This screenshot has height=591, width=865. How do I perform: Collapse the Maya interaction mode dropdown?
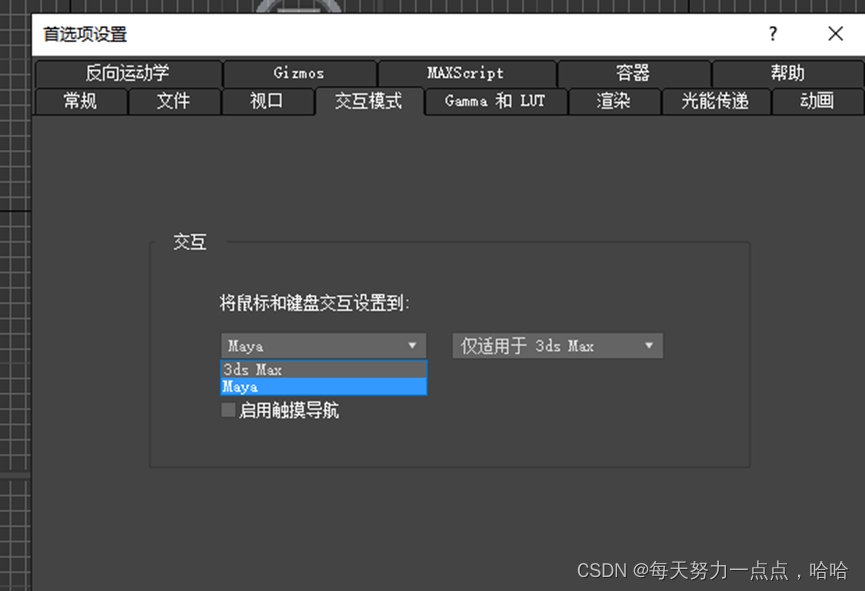point(323,346)
